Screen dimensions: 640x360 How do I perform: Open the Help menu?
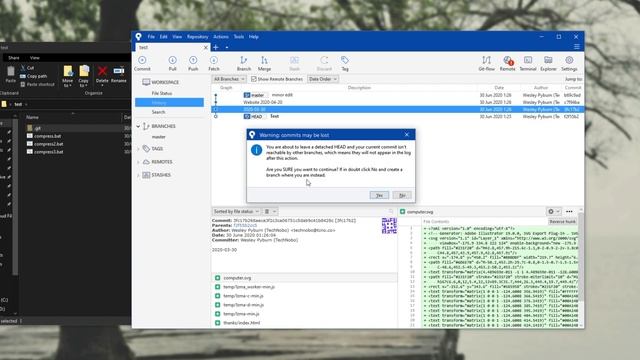point(253,37)
